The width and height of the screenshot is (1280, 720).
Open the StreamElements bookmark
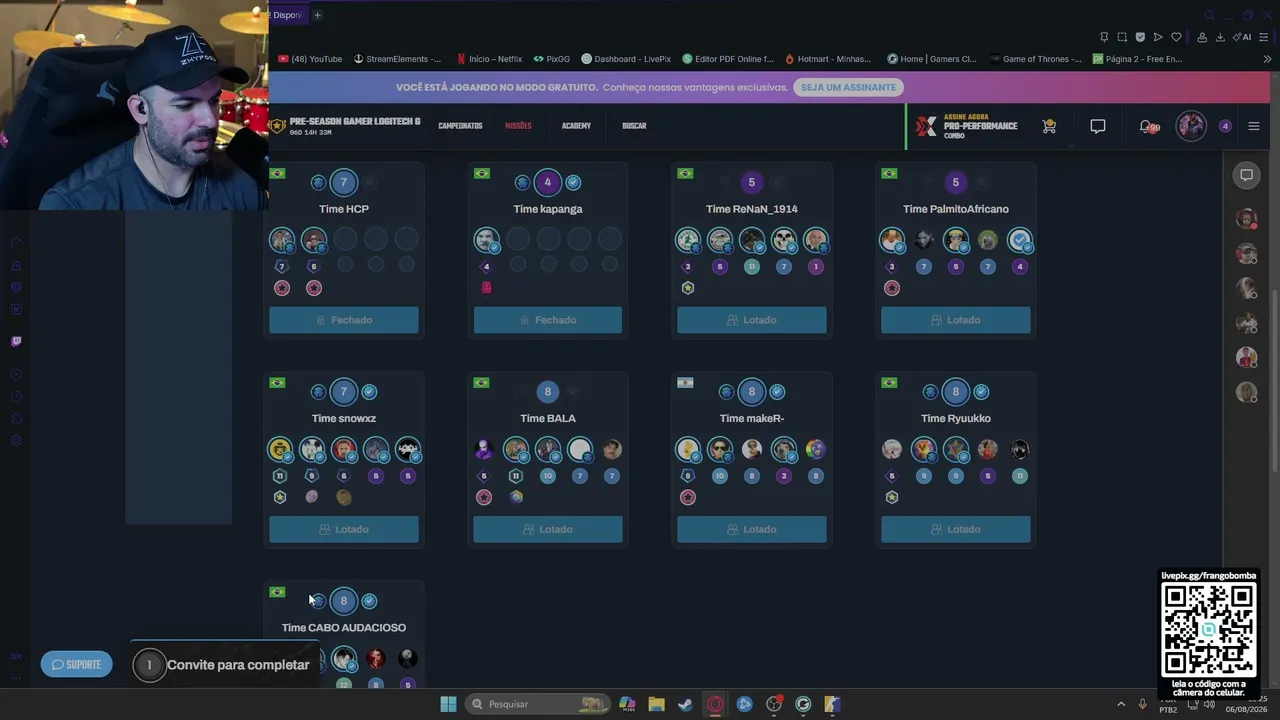(397, 59)
